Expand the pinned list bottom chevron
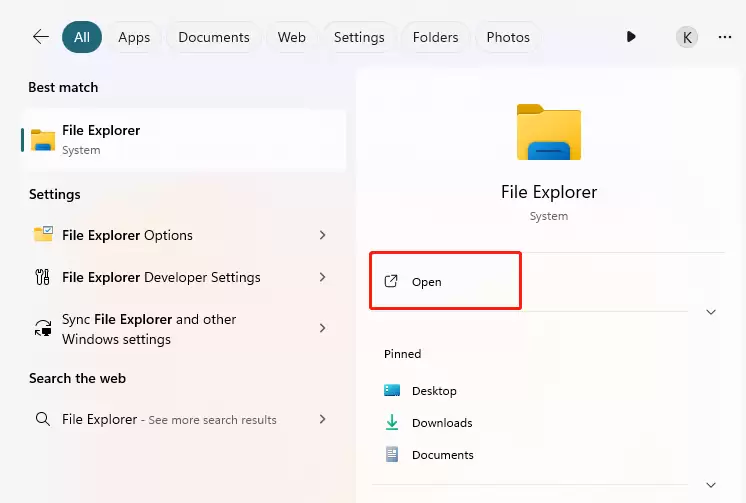Image resolution: width=746 pixels, height=503 pixels. pos(711,485)
